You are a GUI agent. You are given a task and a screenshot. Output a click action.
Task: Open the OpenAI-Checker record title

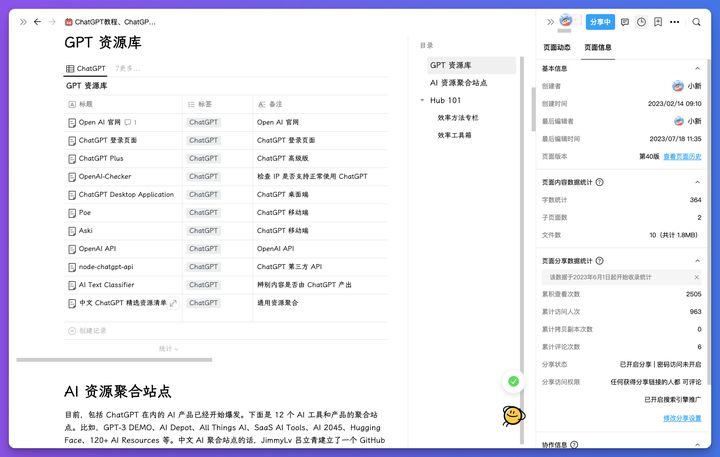(x=105, y=176)
